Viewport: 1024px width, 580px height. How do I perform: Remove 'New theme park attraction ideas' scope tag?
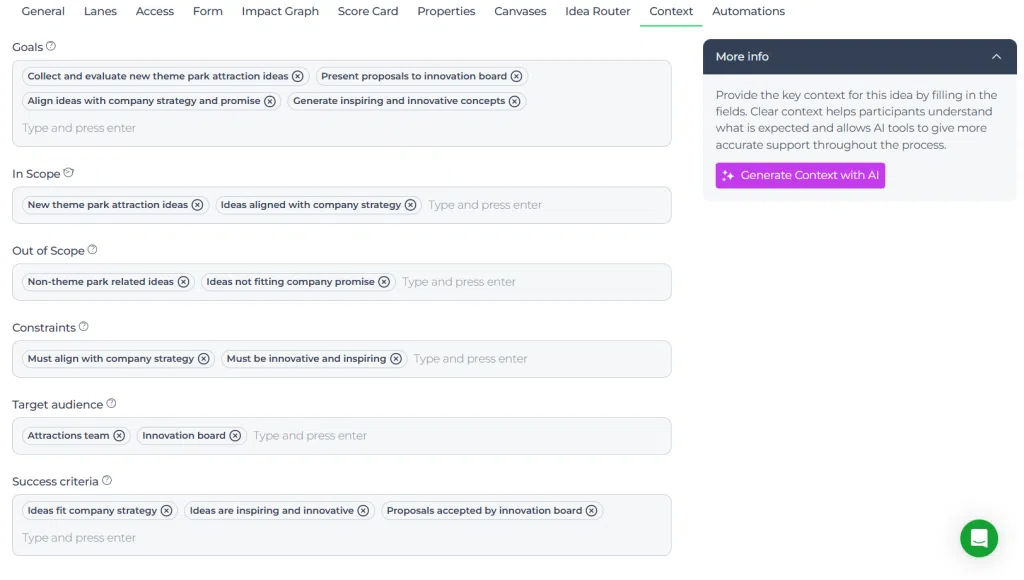(x=197, y=205)
